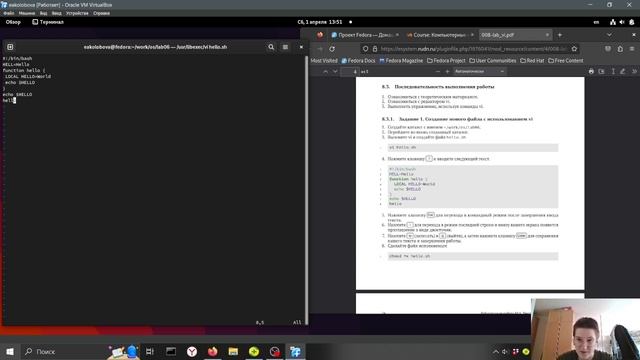
Task: Go to previous page in PDF viewer
Action: (x=325, y=71)
